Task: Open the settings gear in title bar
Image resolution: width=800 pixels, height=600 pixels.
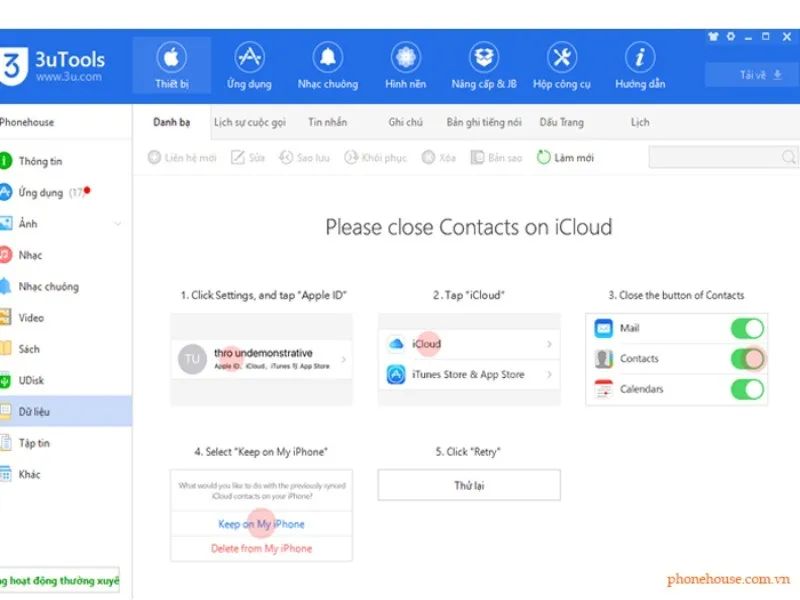Action: coord(731,36)
